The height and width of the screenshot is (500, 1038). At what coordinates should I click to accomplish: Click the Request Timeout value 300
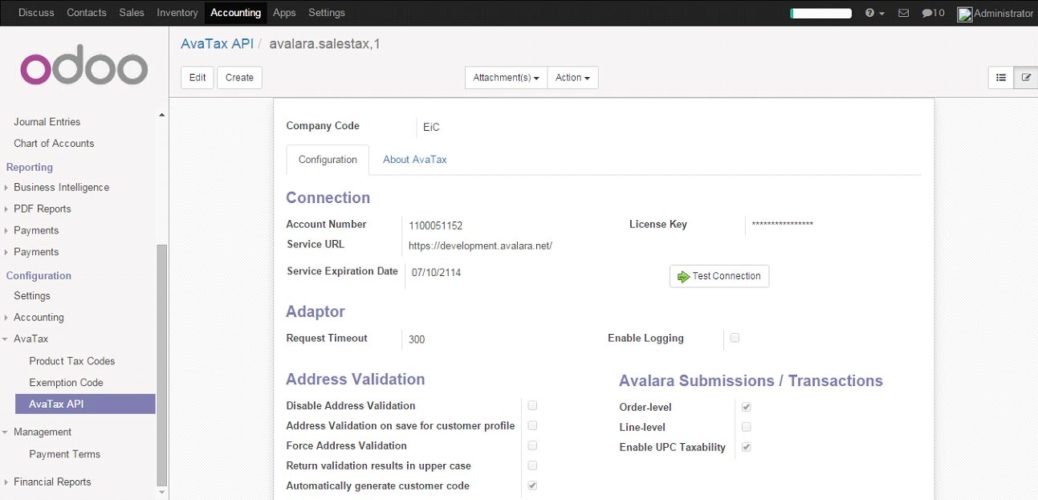pos(416,340)
